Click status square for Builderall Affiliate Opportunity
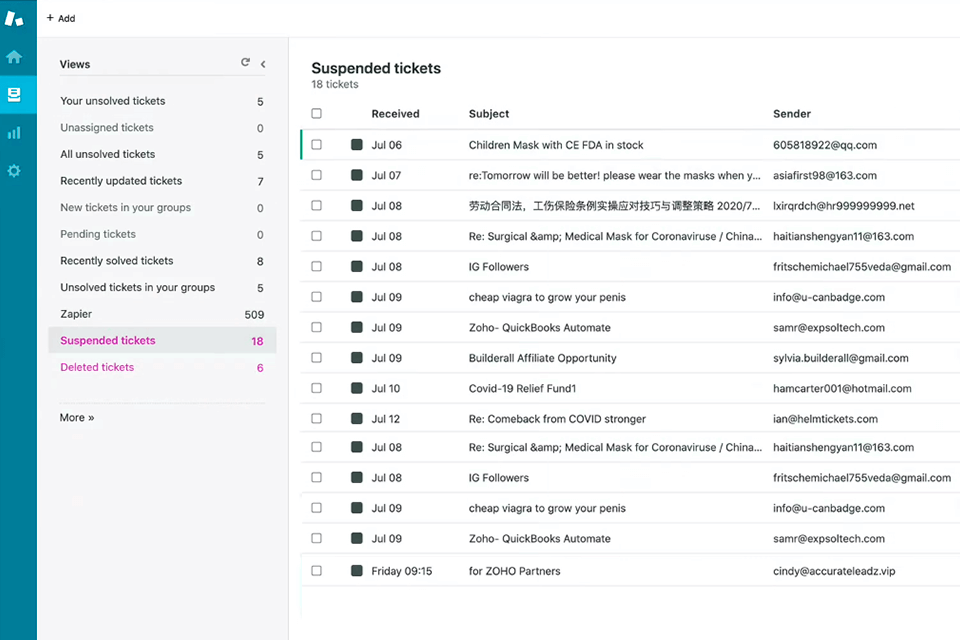 point(356,358)
